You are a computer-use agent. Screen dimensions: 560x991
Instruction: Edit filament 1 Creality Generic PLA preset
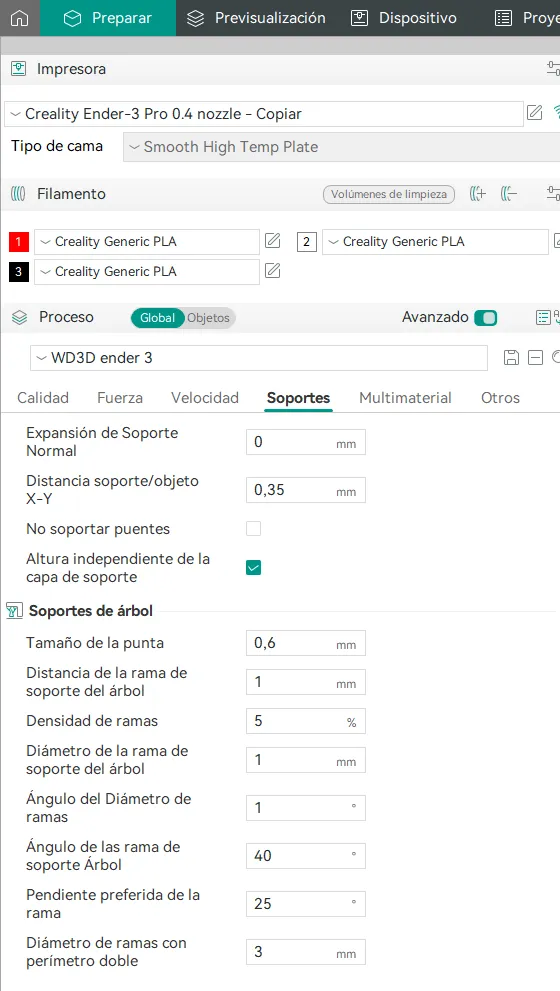point(272,241)
